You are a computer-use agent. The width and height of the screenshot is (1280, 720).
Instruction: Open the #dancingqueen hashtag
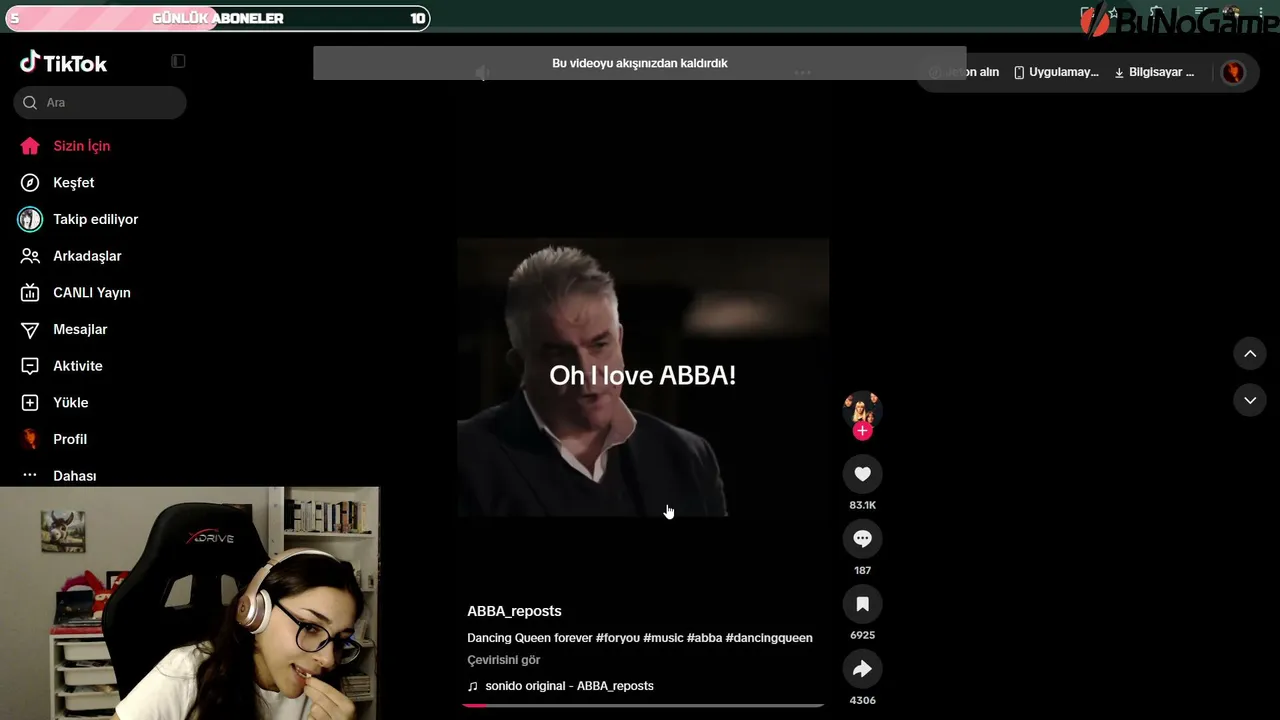pyautogui.click(x=769, y=638)
